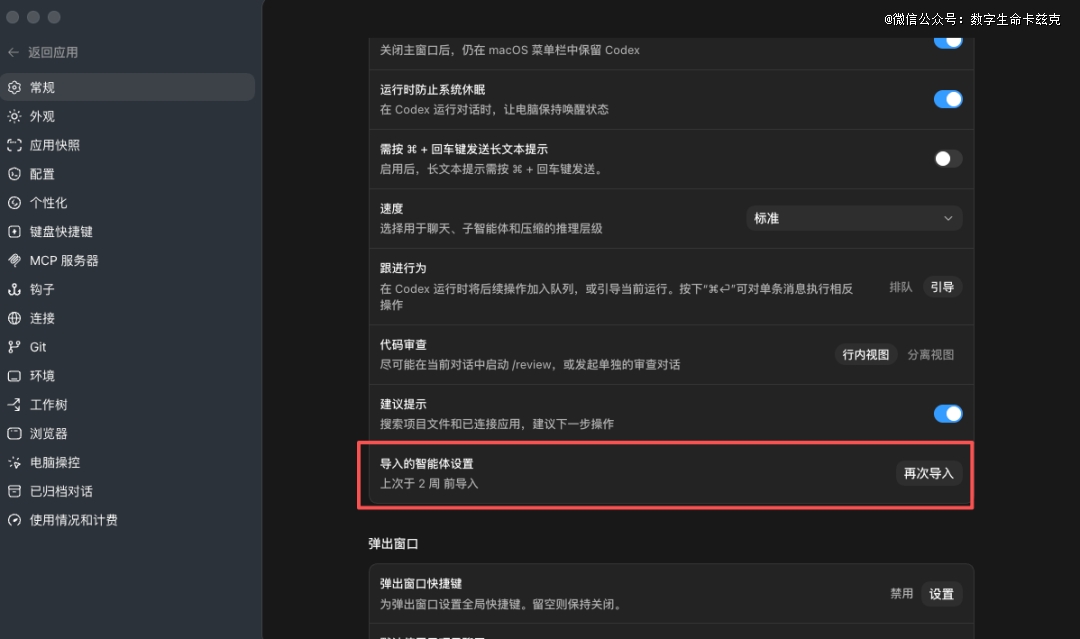
Task: Select the 钩子 anchor icon
Action: tap(14, 289)
